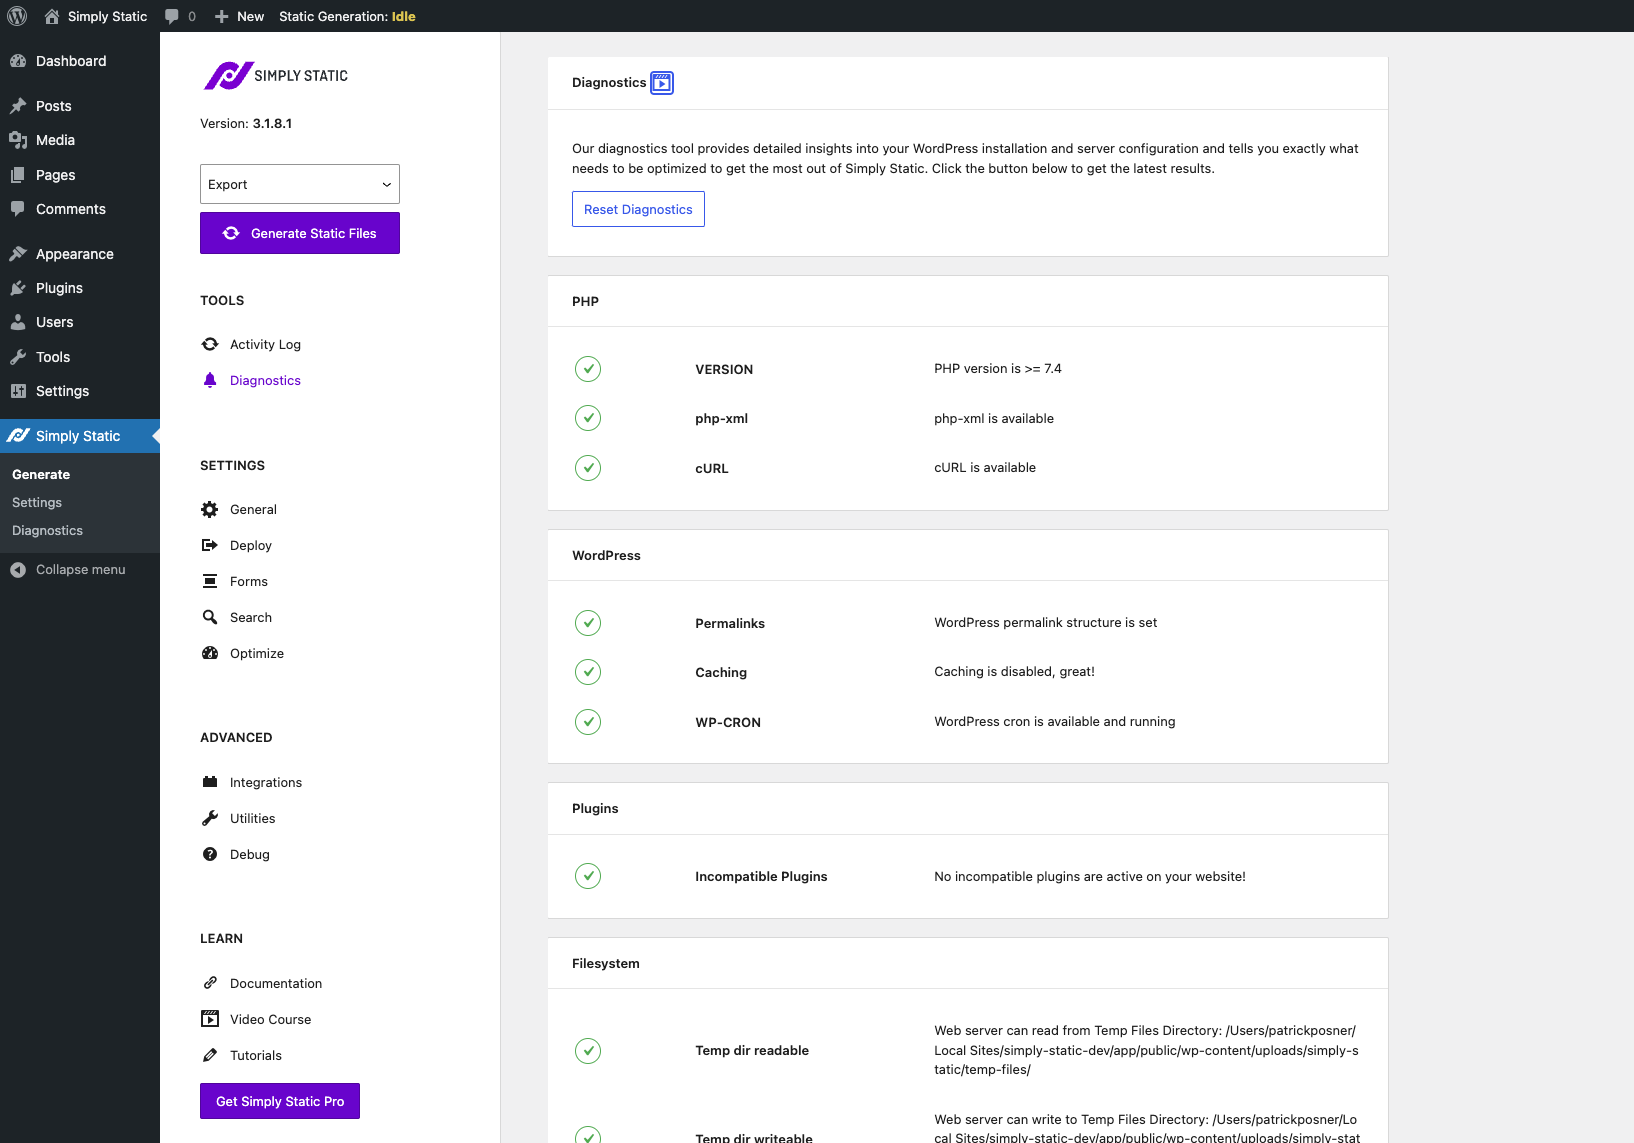Click 'cURL is available' text

(985, 467)
